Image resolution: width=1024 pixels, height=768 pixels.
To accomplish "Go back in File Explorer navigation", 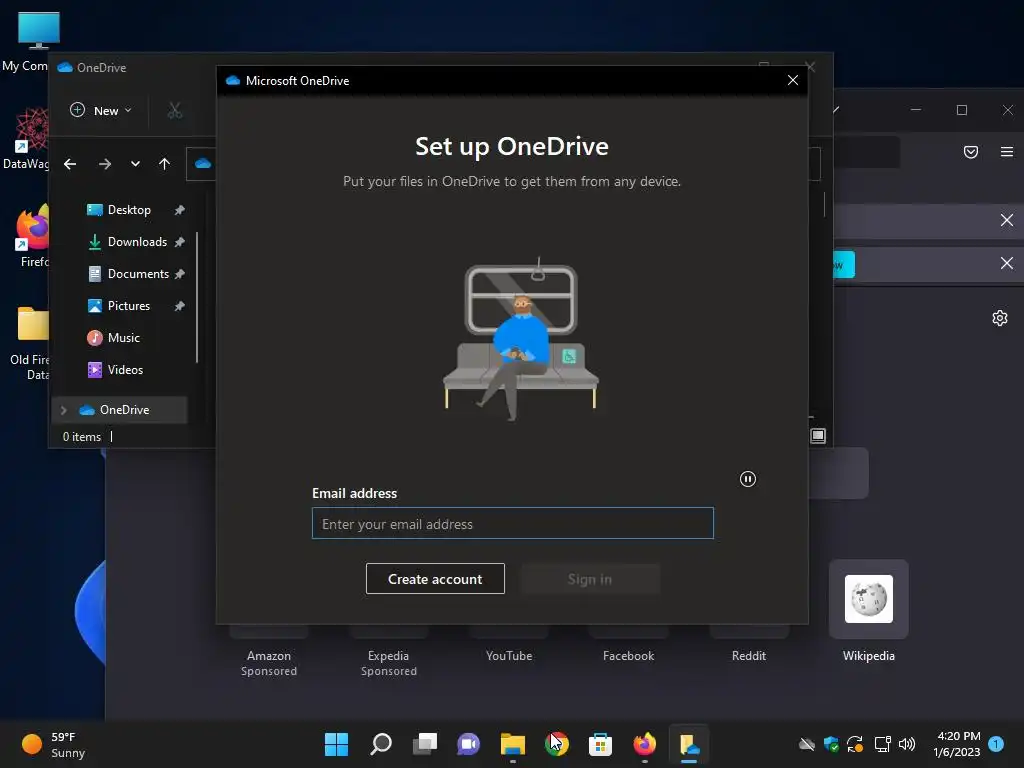I will [x=70, y=164].
